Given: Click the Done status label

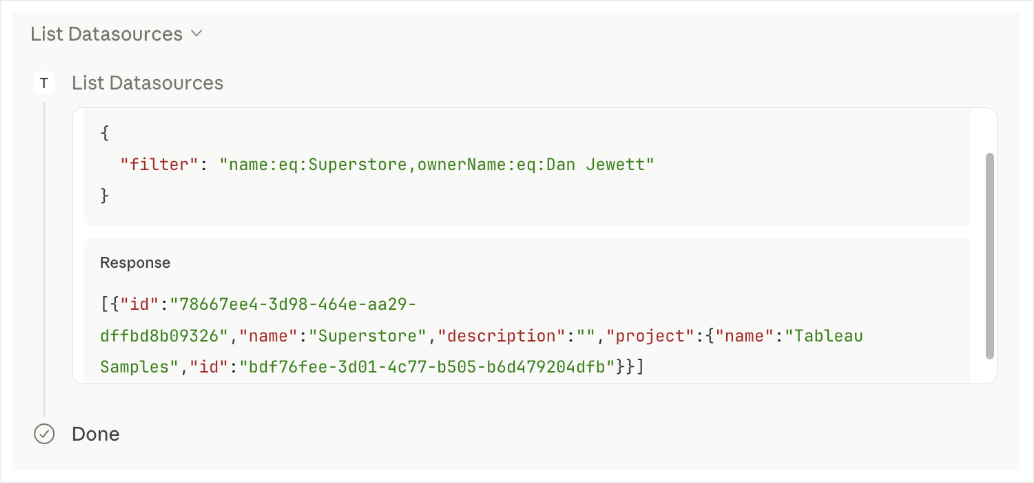Looking at the screenshot, I should [96, 434].
